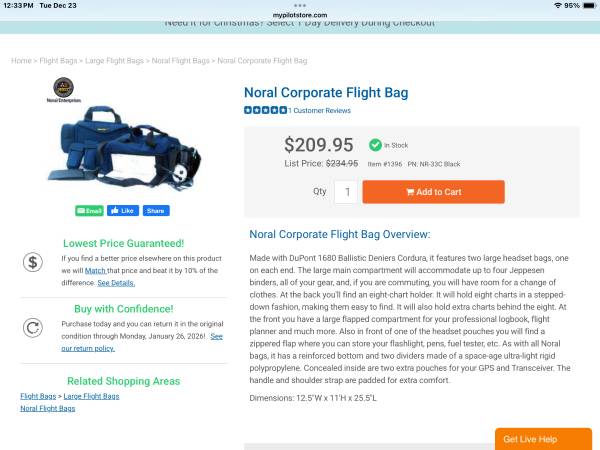Image resolution: width=600 pixels, height=450 pixels.
Task: Click the Facebook Like button
Action: [x=122, y=211]
